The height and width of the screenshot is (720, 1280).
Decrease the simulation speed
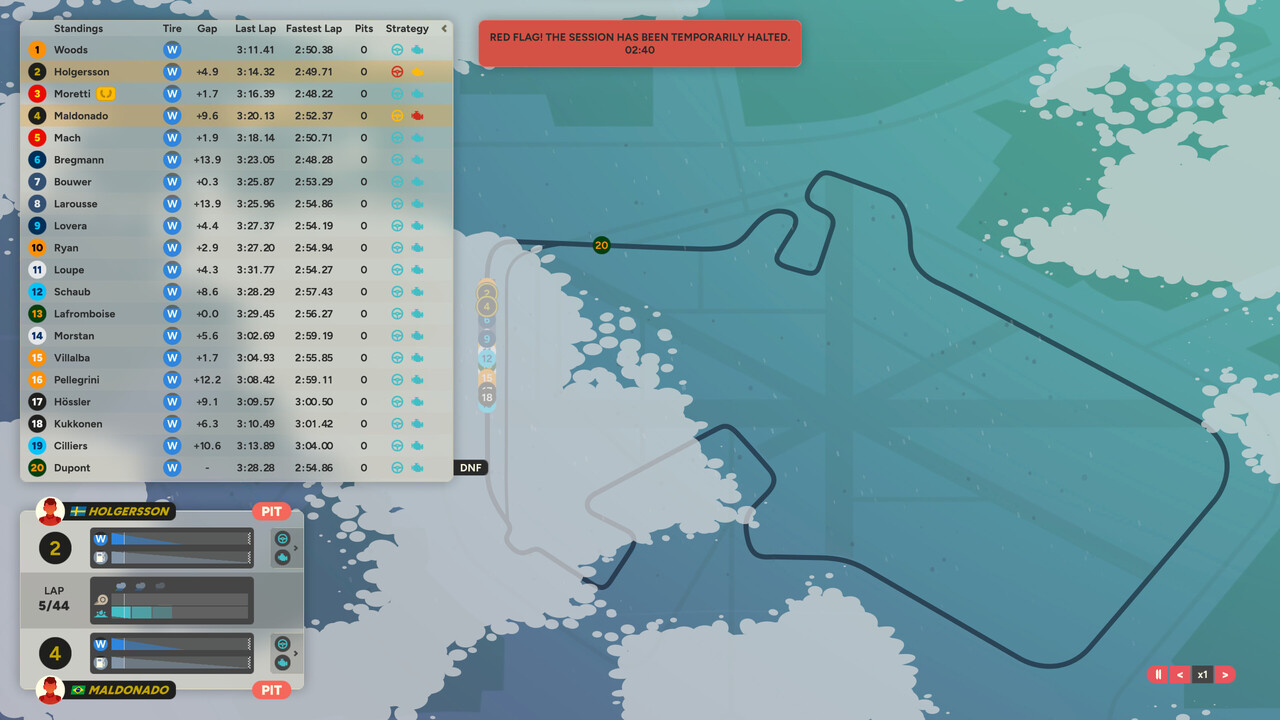1180,675
